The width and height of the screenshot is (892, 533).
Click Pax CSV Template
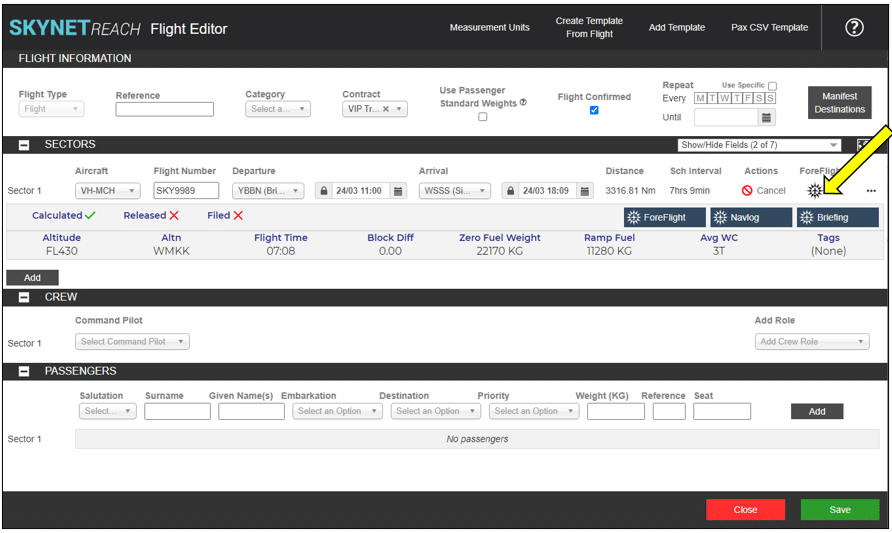769,27
